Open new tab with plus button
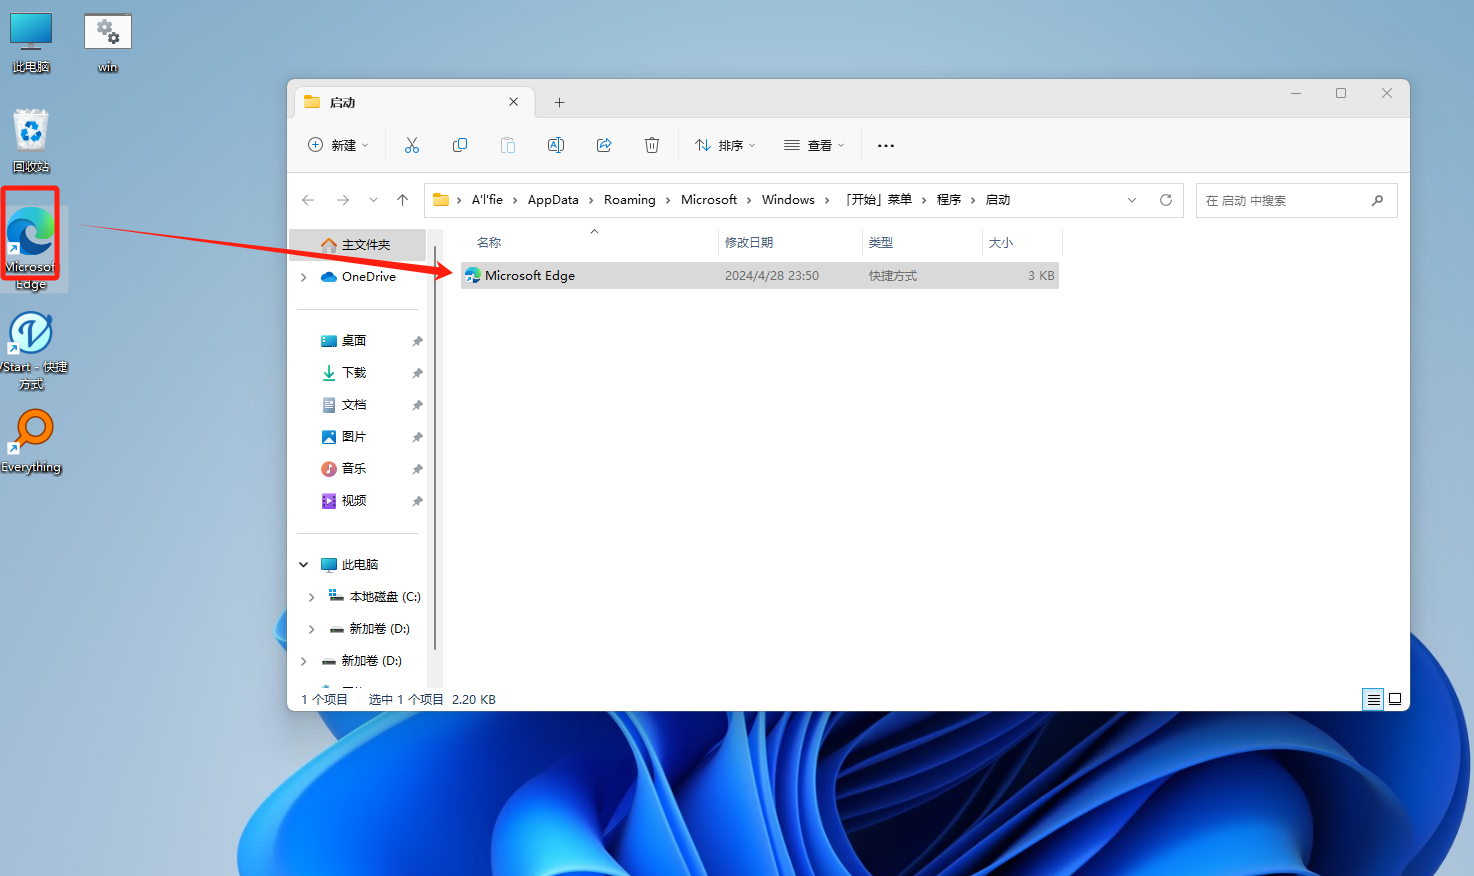The height and width of the screenshot is (876, 1474). point(559,102)
